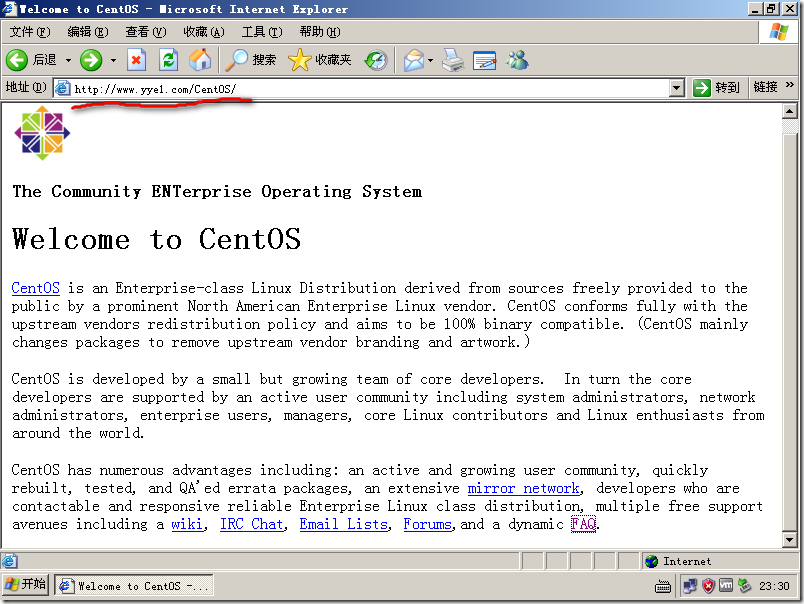The height and width of the screenshot is (604, 804).
Task: Expand the Links (链接) toolbar chevron
Action: tap(790, 85)
